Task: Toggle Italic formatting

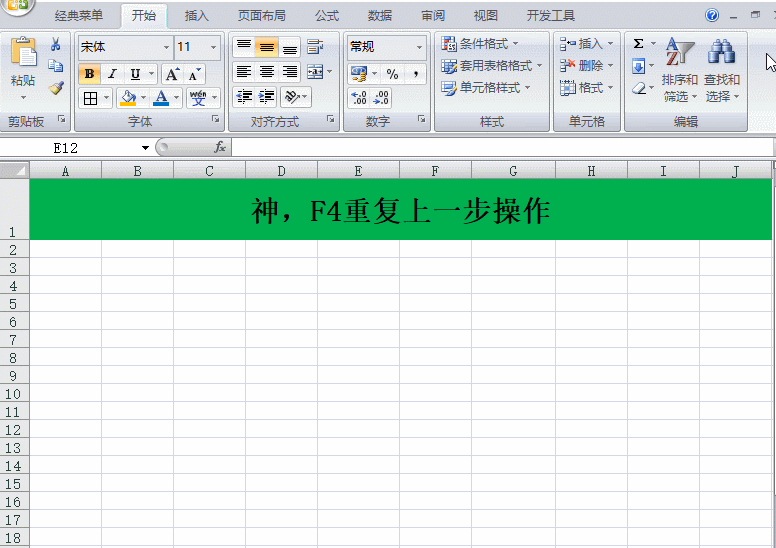Action: (x=112, y=74)
